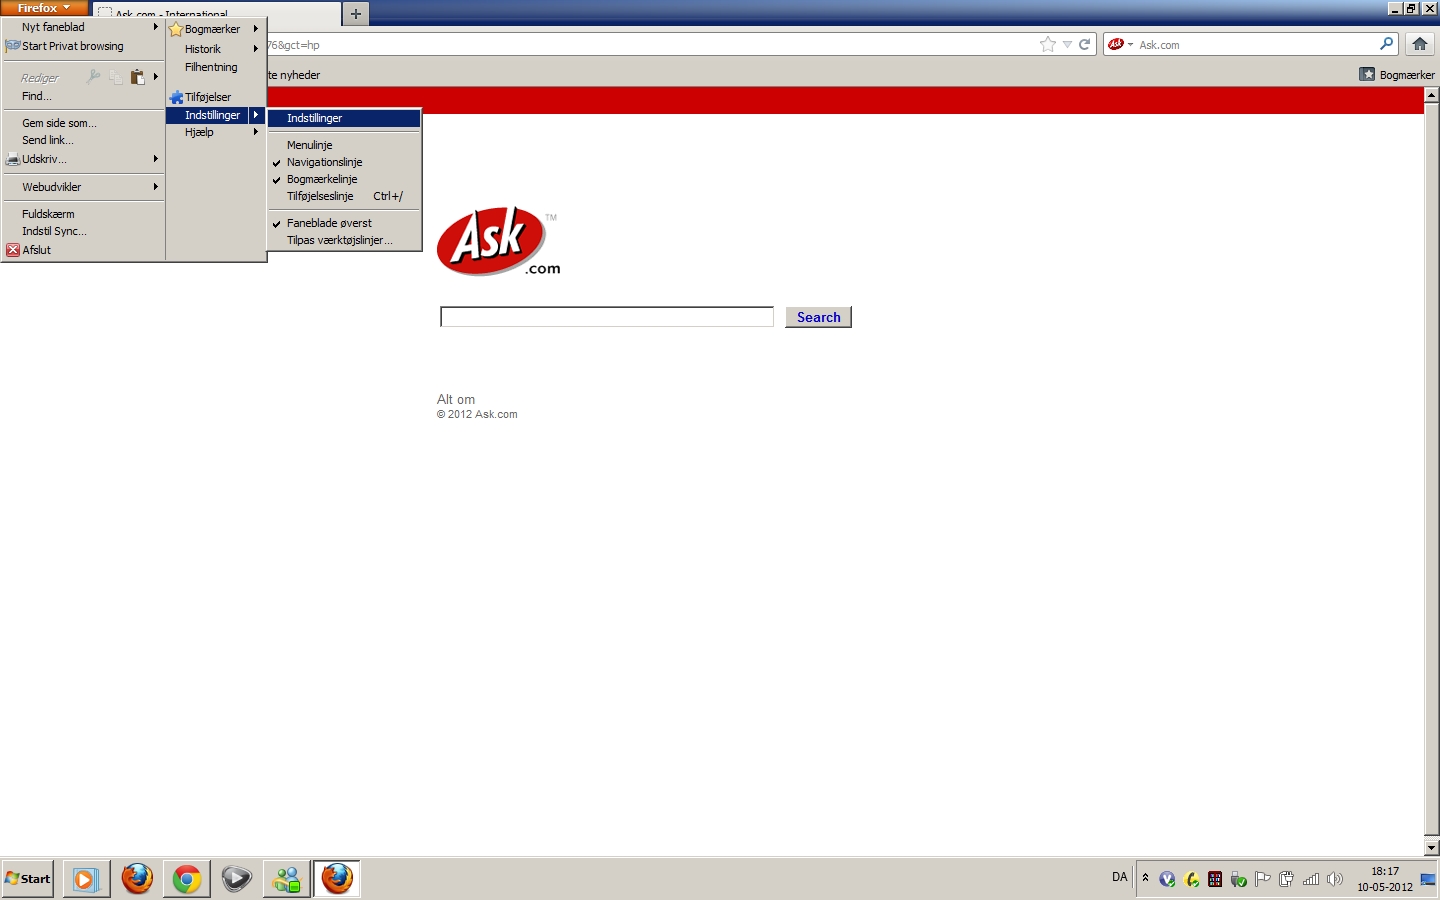This screenshot has width=1440, height=900.
Task: Go to the home page icon
Action: coord(1420,44)
